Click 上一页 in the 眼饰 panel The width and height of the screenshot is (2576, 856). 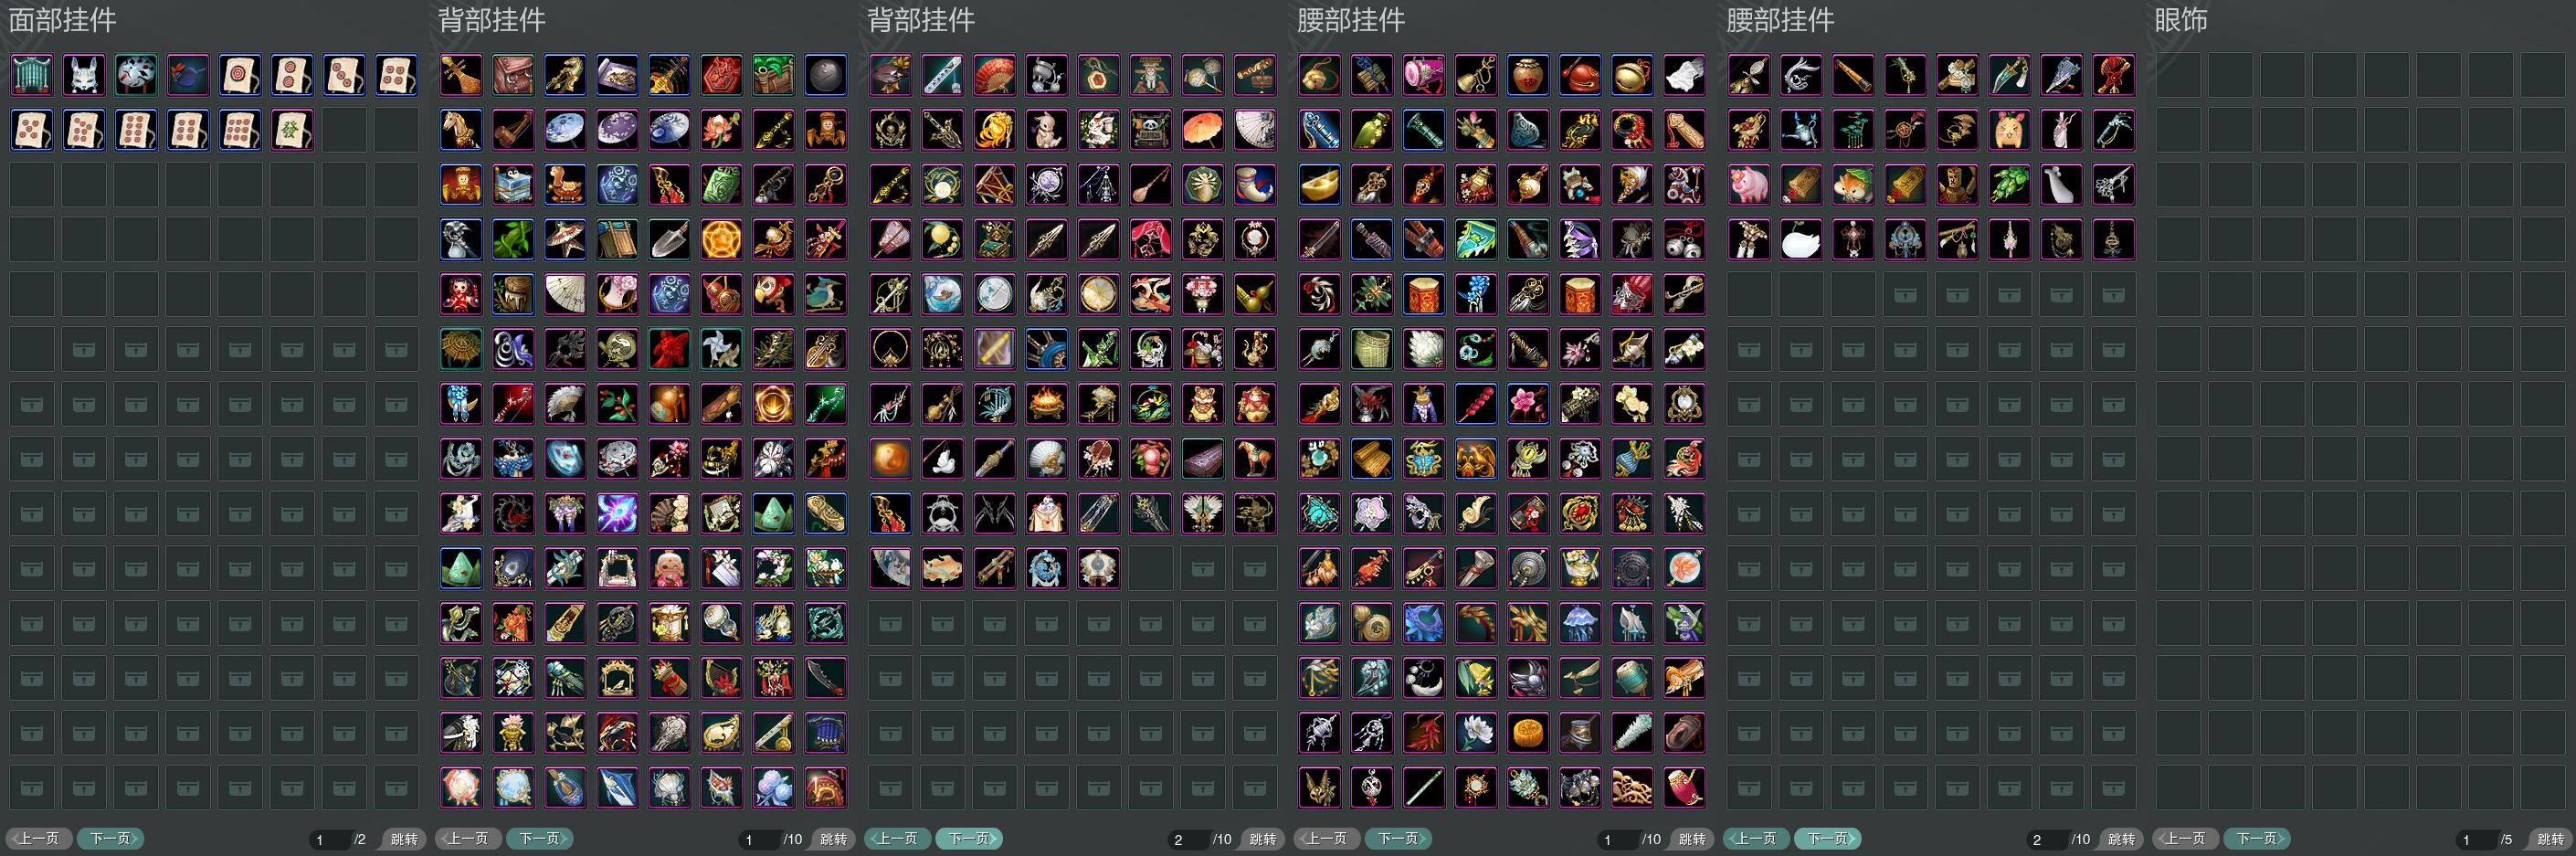click(2186, 838)
